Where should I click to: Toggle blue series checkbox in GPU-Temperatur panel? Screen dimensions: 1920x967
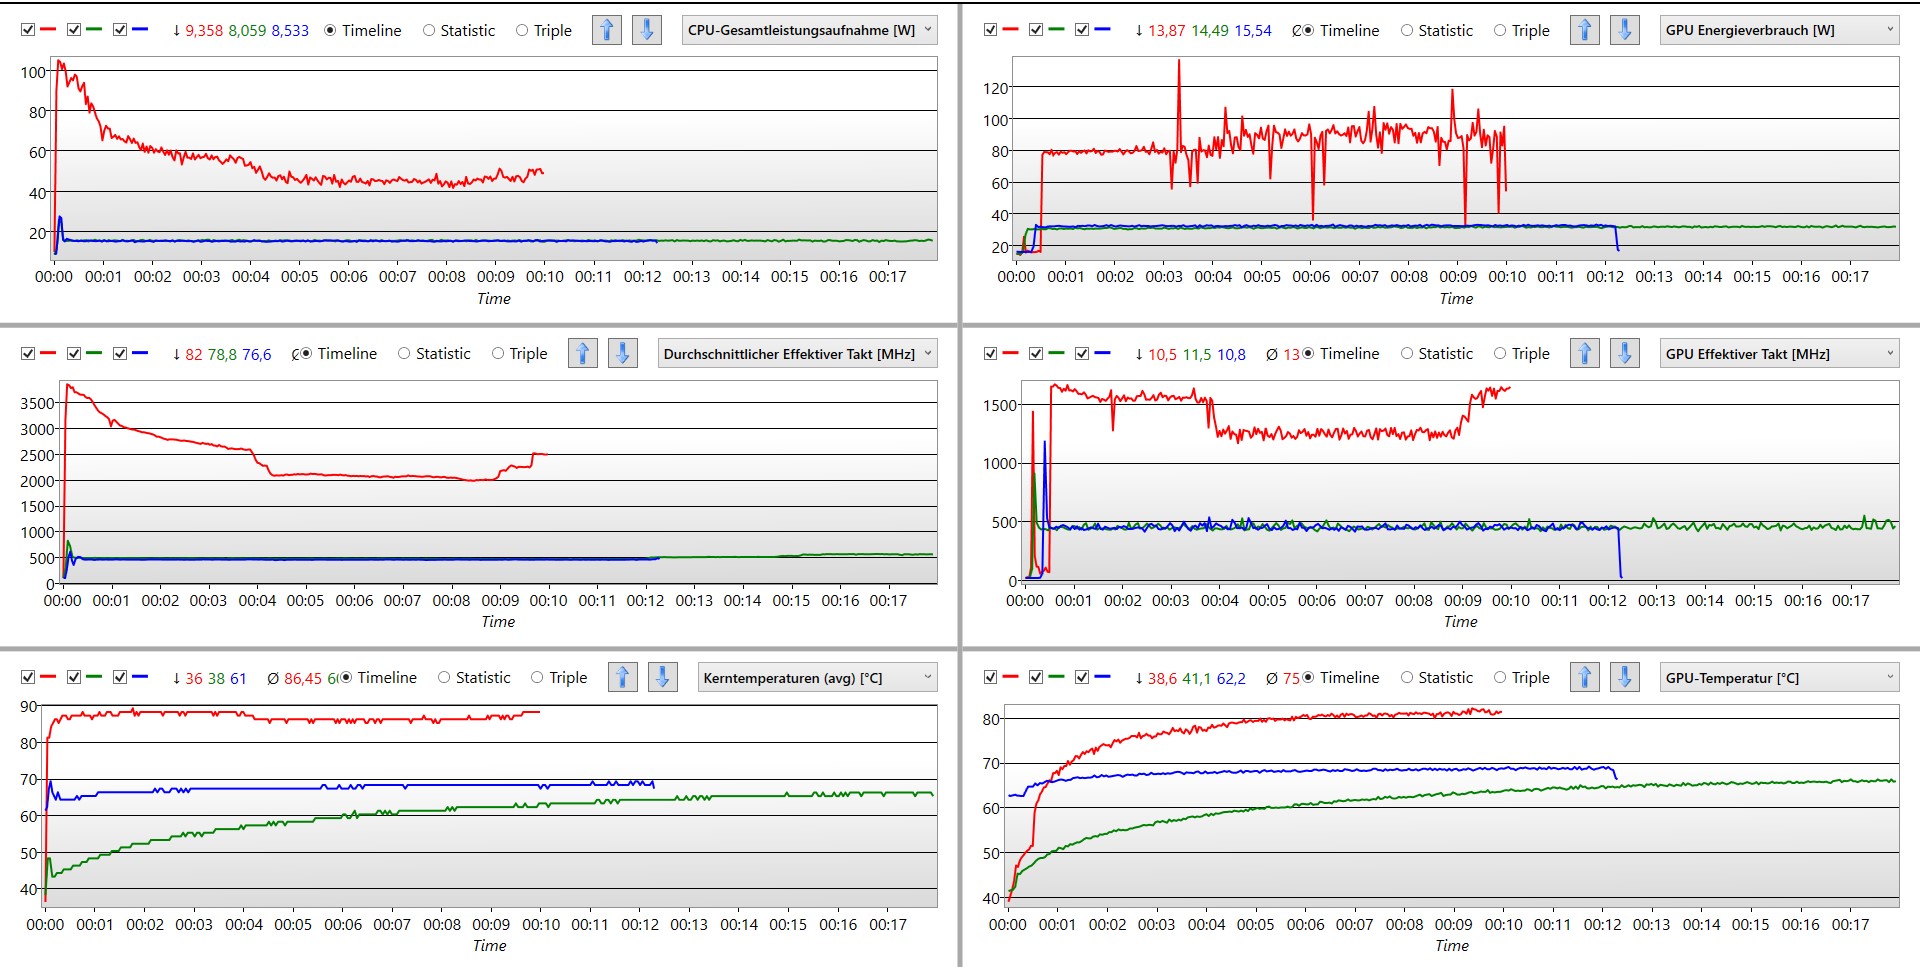[x=1082, y=677]
